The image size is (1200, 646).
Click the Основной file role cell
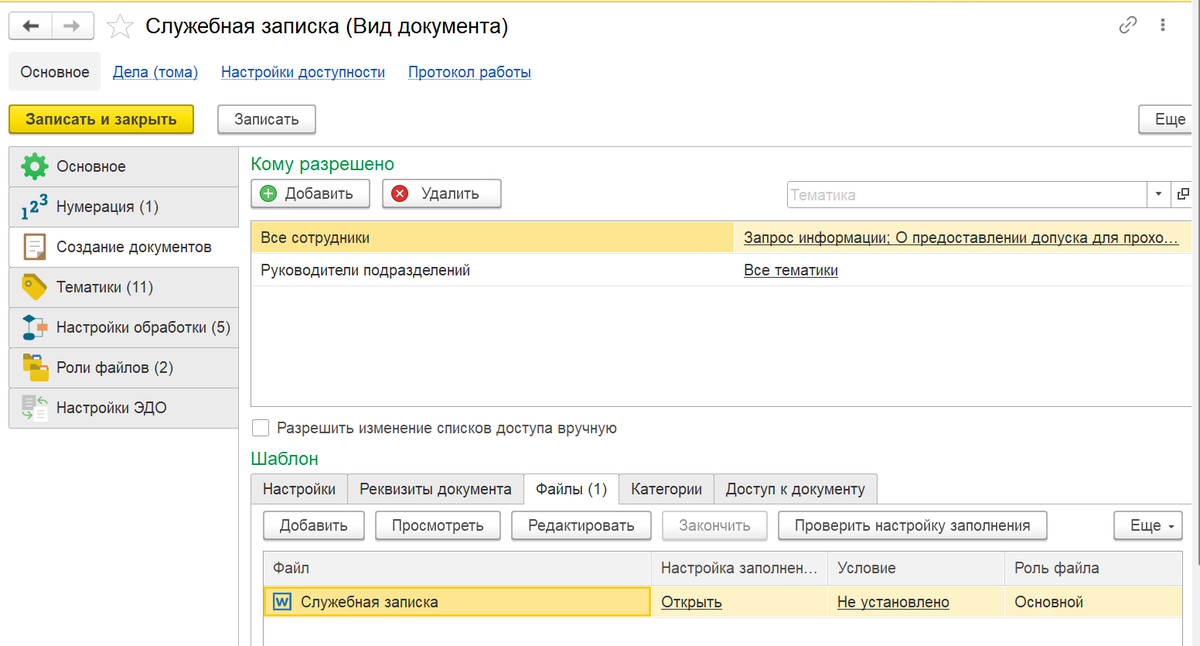[1092, 602]
